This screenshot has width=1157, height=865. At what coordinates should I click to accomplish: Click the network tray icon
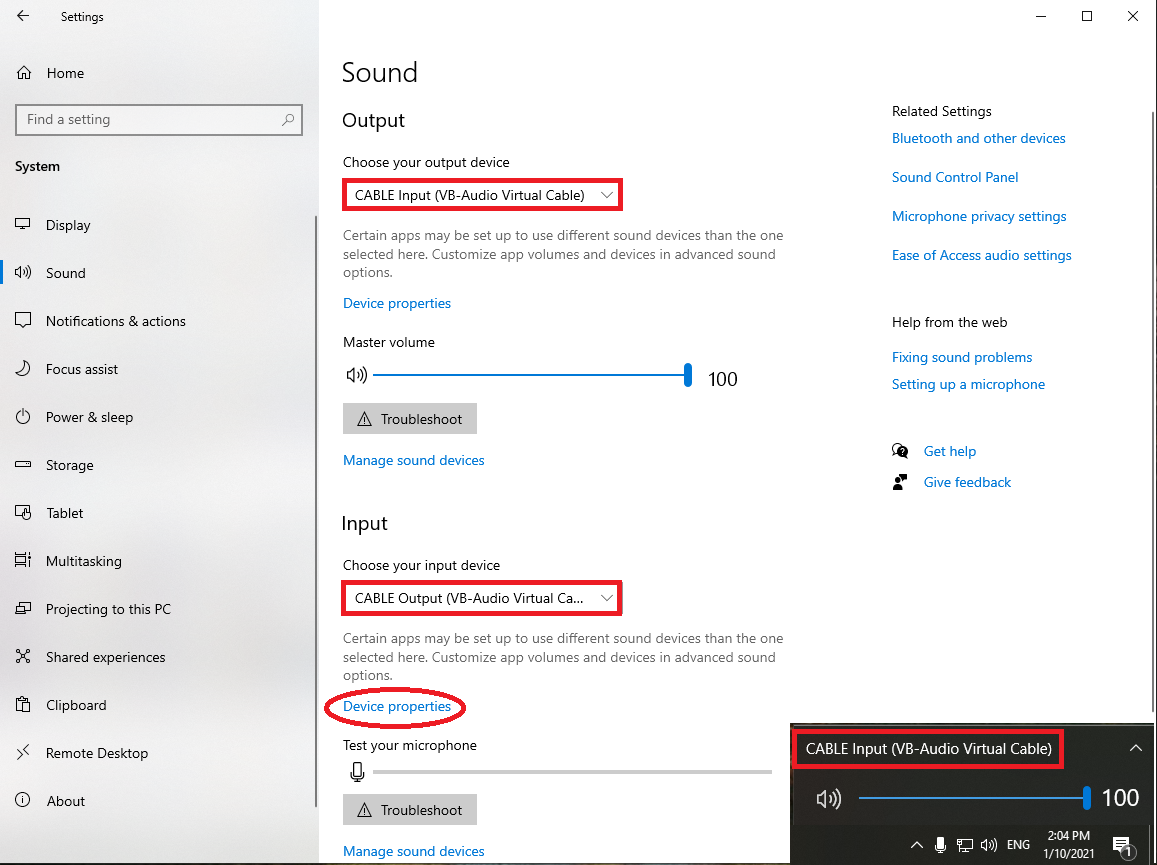[x=964, y=844]
